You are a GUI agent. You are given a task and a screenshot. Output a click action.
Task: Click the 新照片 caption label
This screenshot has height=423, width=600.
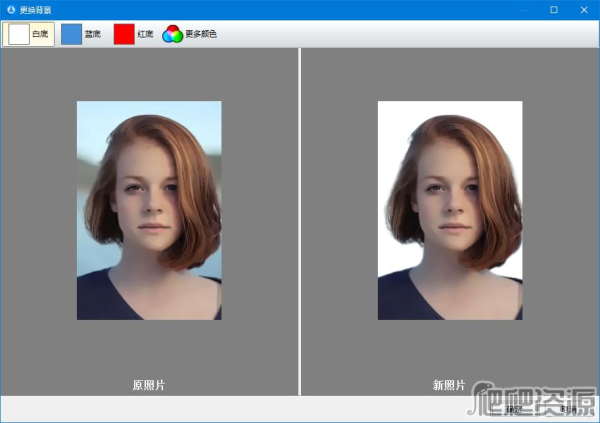tap(449, 385)
